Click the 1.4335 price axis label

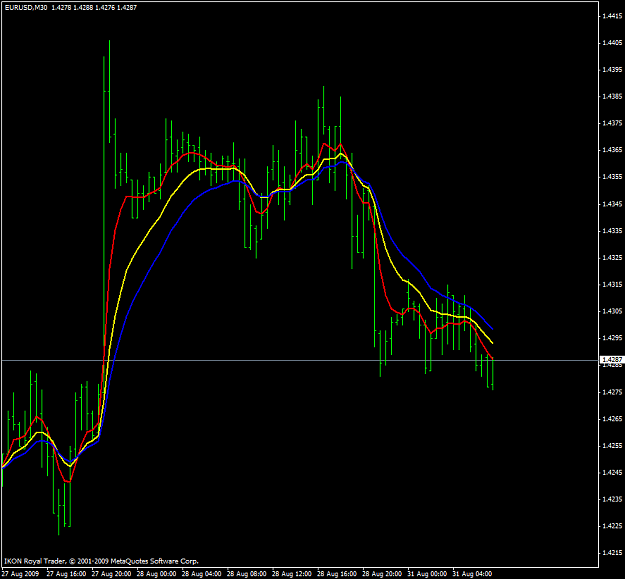(x=612, y=231)
